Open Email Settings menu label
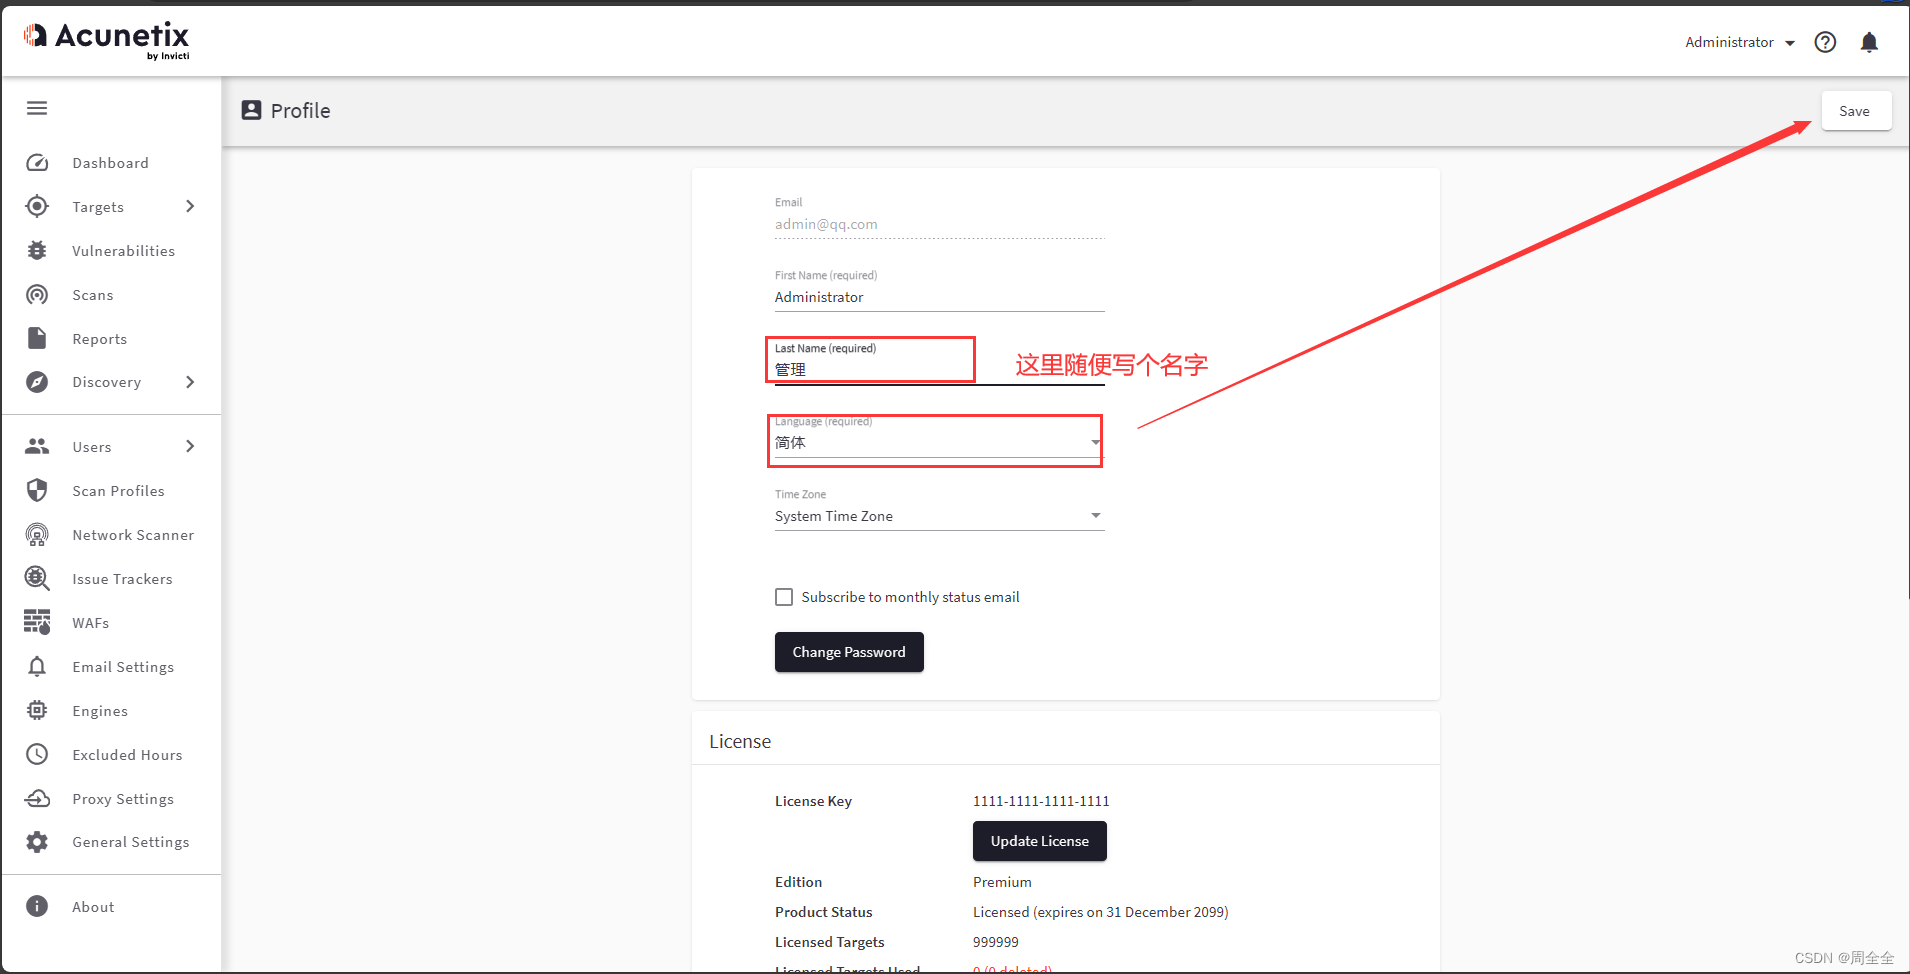Image resolution: width=1910 pixels, height=974 pixels. tap(123, 667)
